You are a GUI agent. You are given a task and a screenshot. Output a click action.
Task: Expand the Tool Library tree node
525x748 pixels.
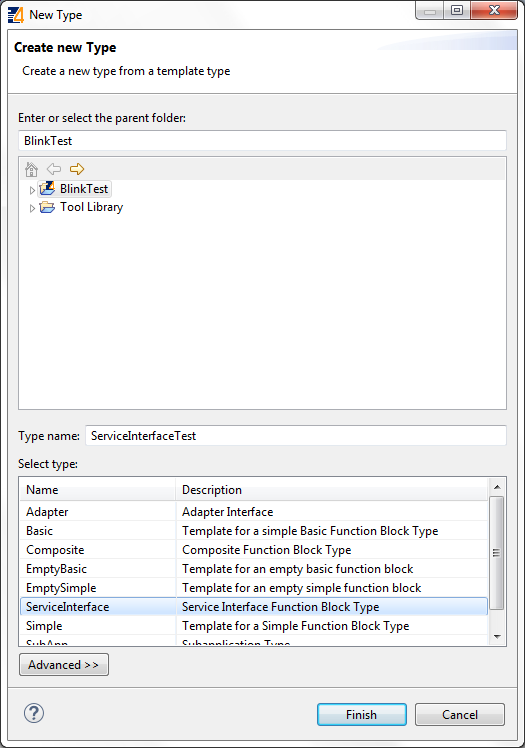click(x=32, y=208)
